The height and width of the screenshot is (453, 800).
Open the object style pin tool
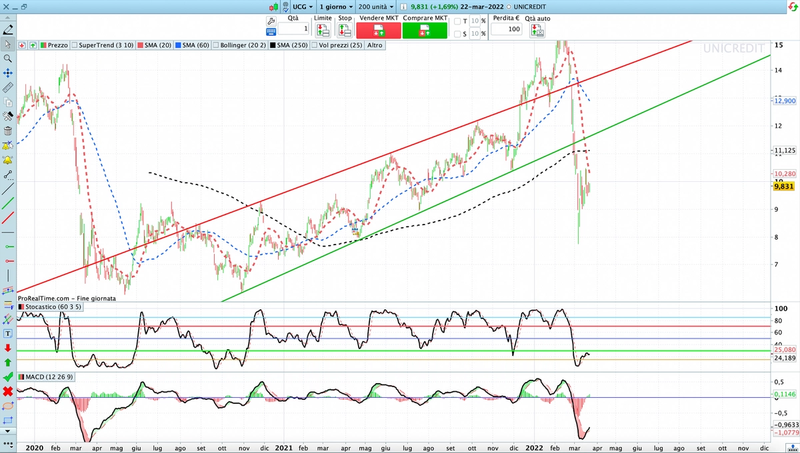(8, 117)
